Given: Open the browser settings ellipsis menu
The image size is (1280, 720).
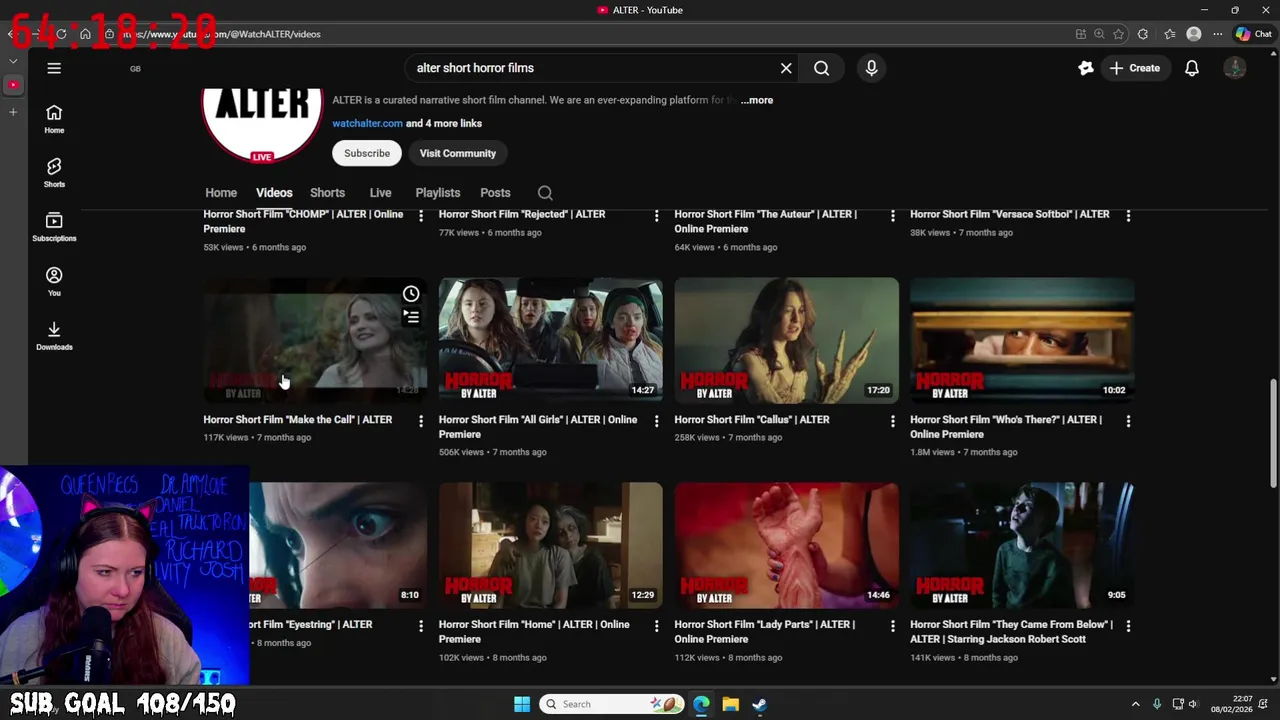Looking at the screenshot, I should (1217, 34).
